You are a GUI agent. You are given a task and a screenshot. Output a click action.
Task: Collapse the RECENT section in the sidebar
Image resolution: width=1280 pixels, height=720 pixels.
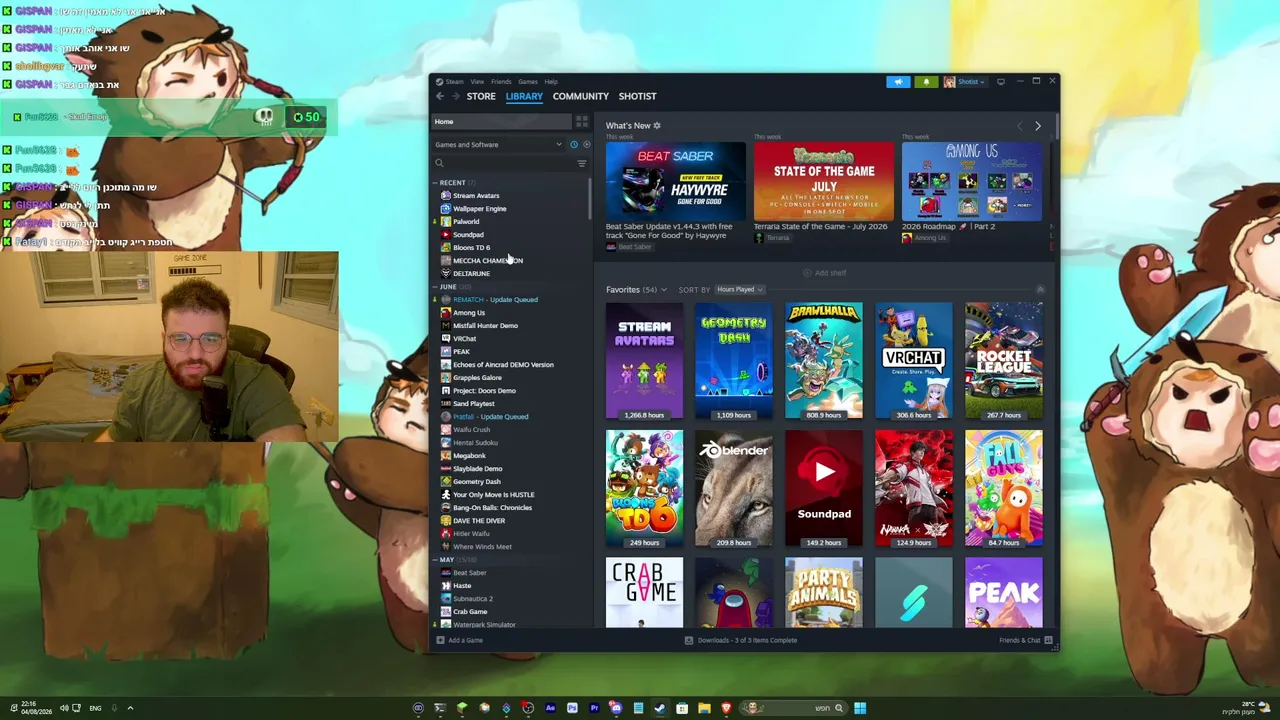436,183
